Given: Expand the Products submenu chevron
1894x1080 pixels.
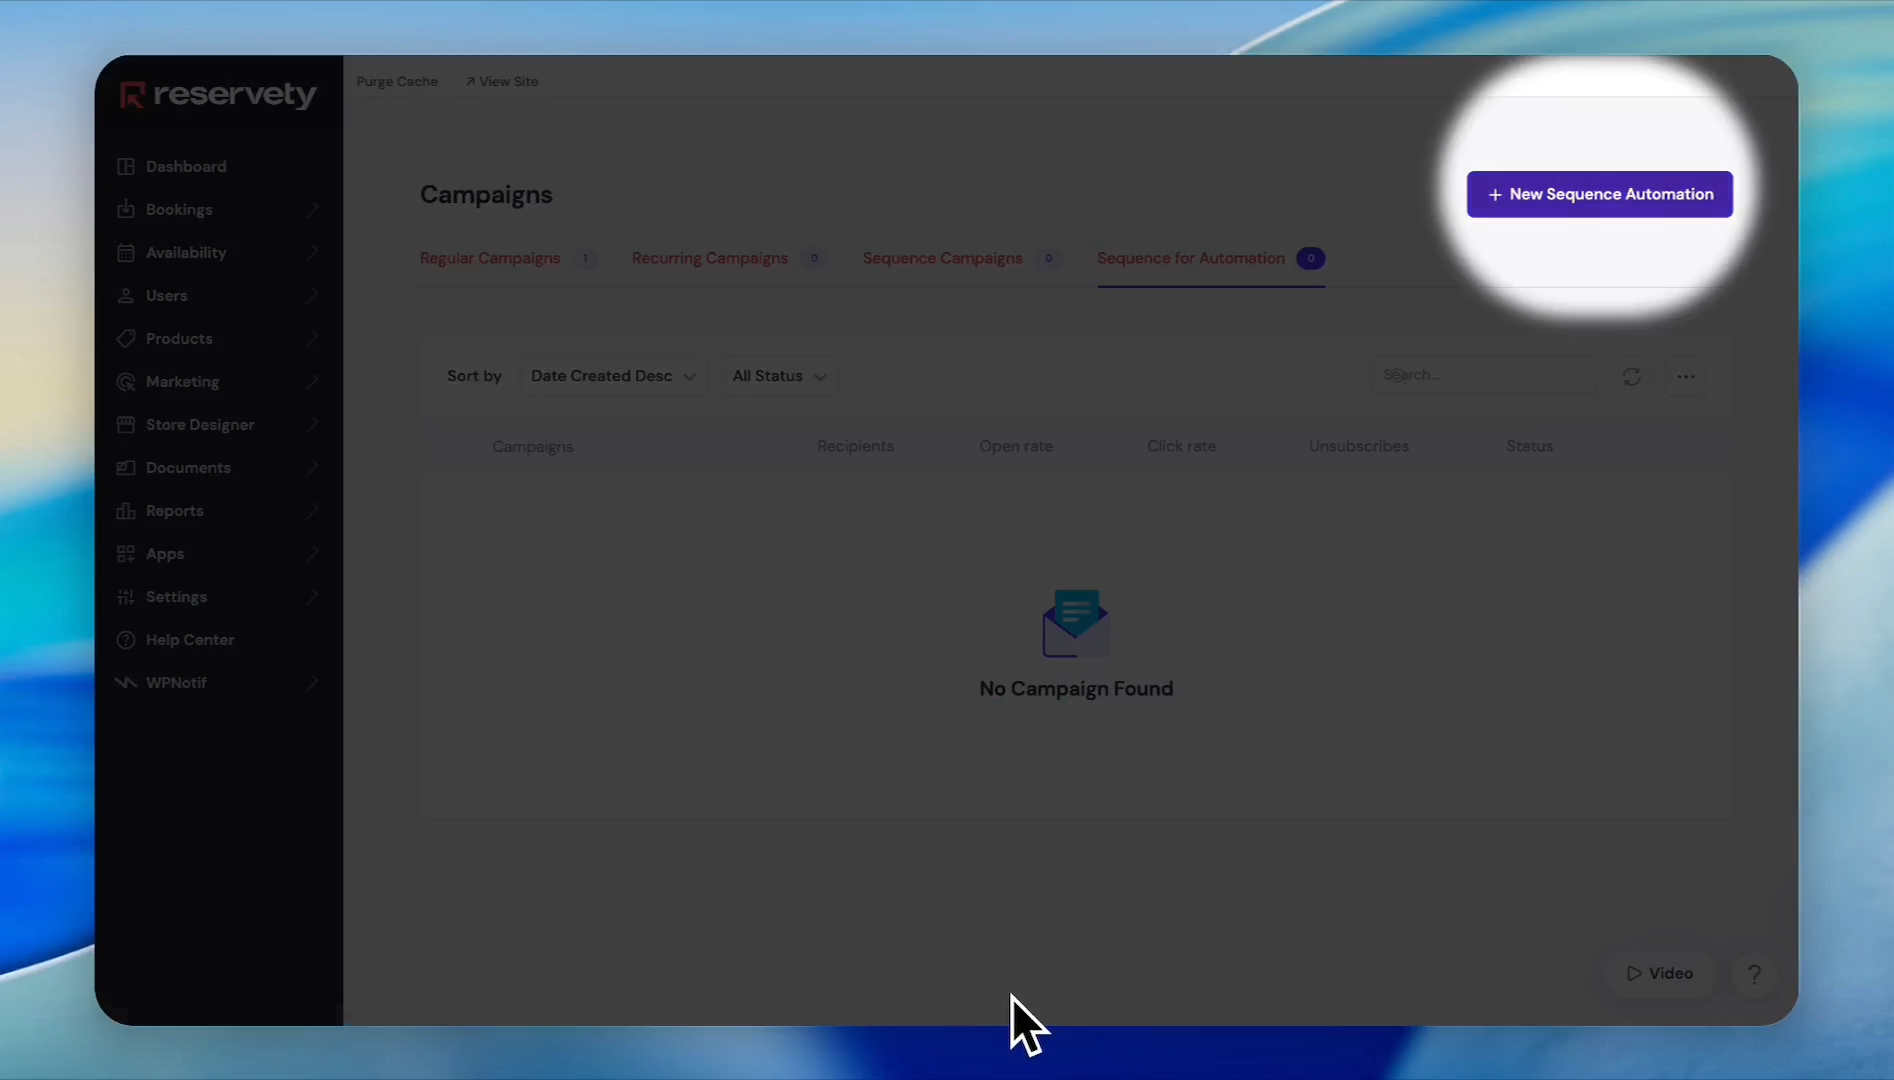Looking at the screenshot, I should pyautogui.click(x=312, y=338).
